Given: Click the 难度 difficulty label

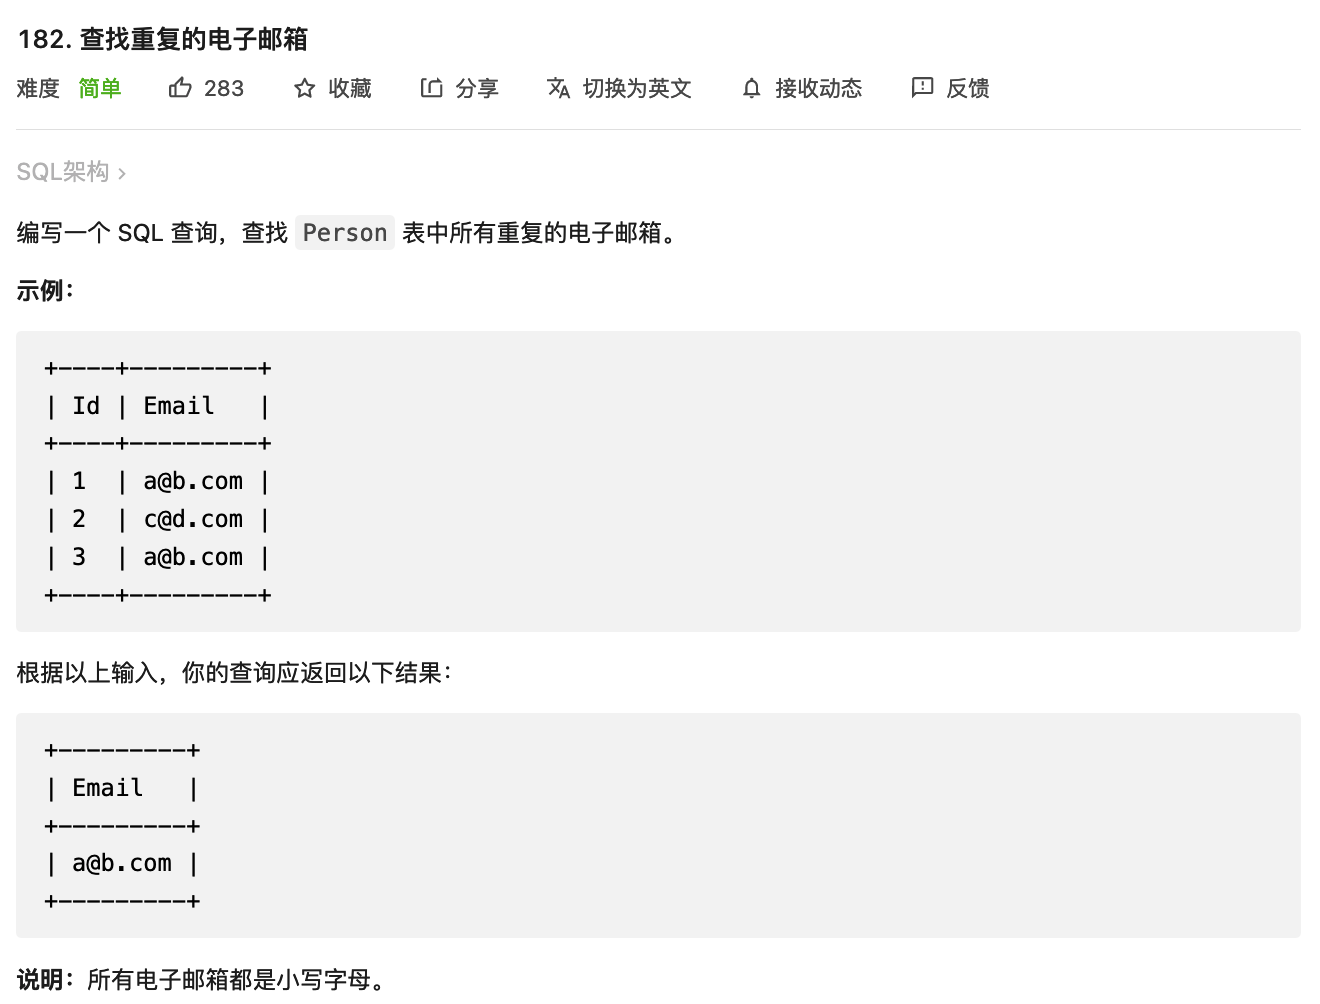Looking at the screenshot, I should click(38, 89).
